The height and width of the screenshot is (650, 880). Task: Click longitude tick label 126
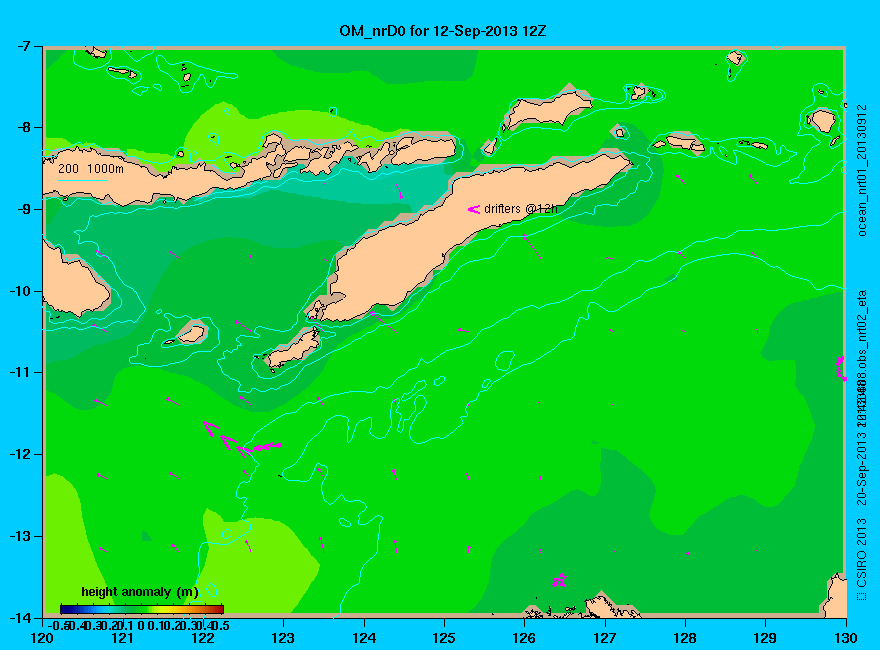[525, 638]
